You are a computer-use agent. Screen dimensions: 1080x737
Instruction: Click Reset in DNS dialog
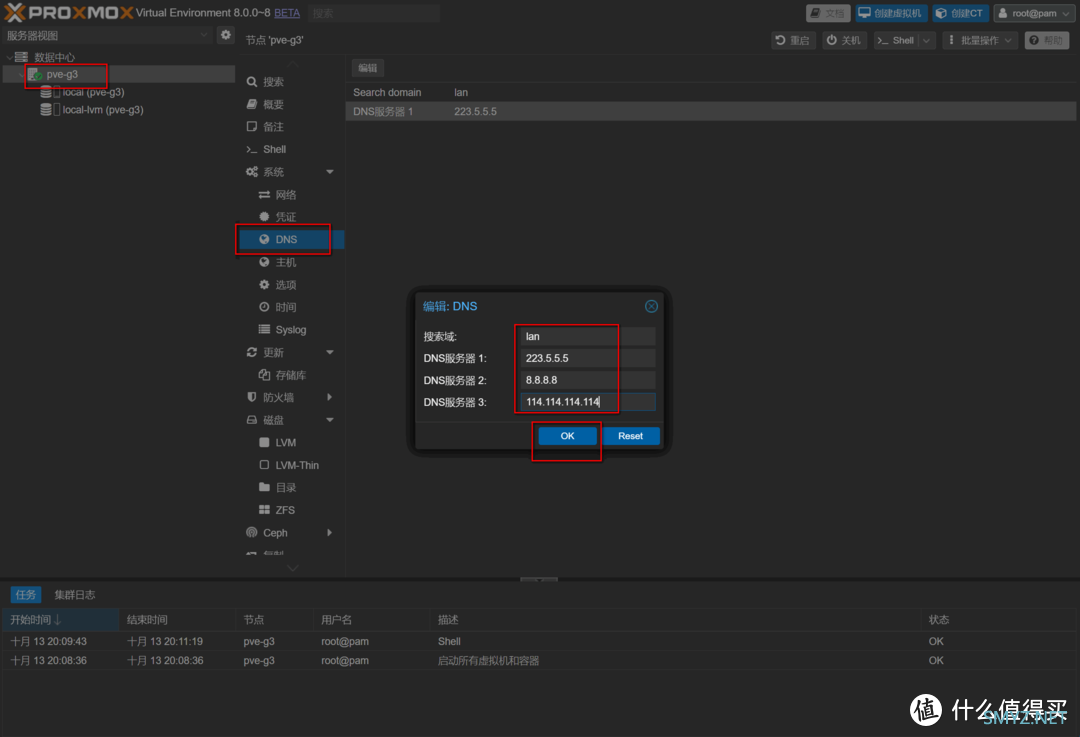[x=630, y=436]
